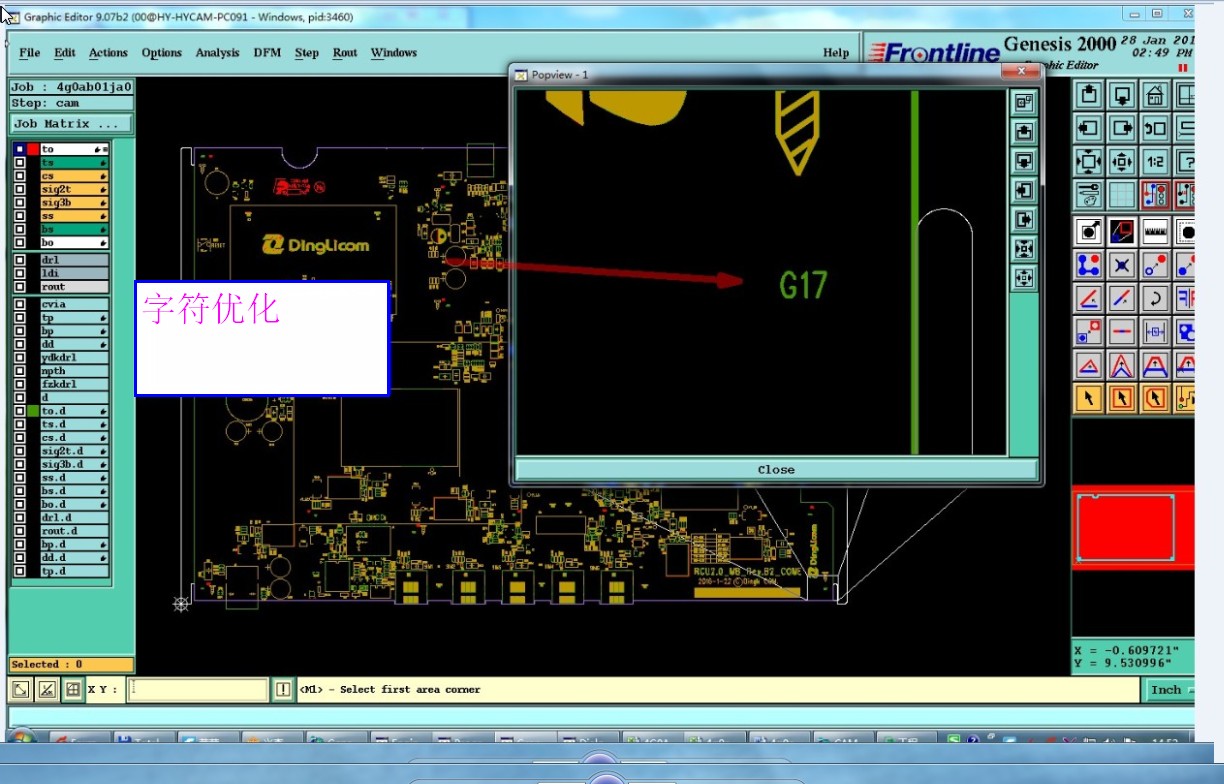The image size is (1224, 784).
Task: Click the red-bordered snap control icon
Action: pos(1154,194)
